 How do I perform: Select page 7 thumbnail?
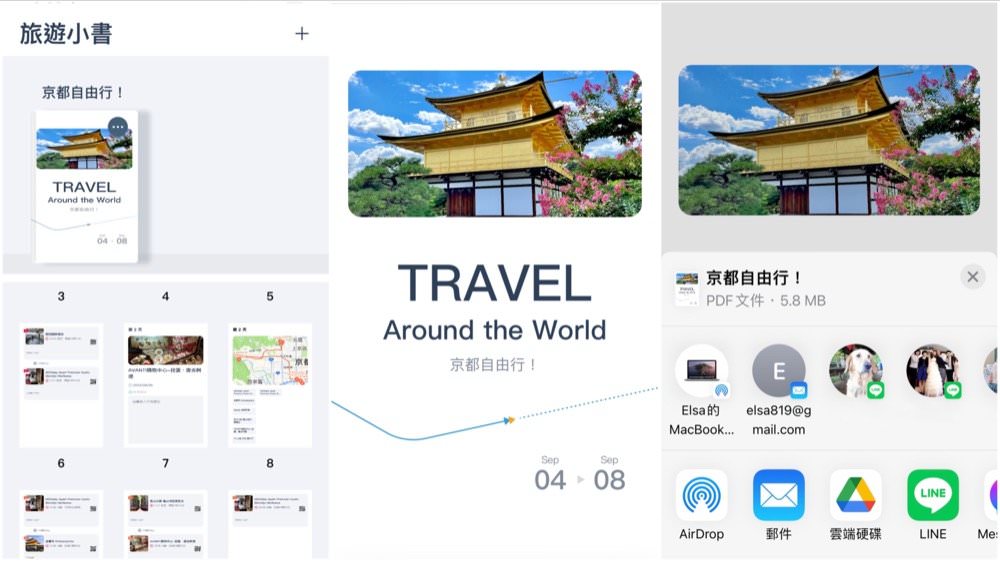(165, 523)
